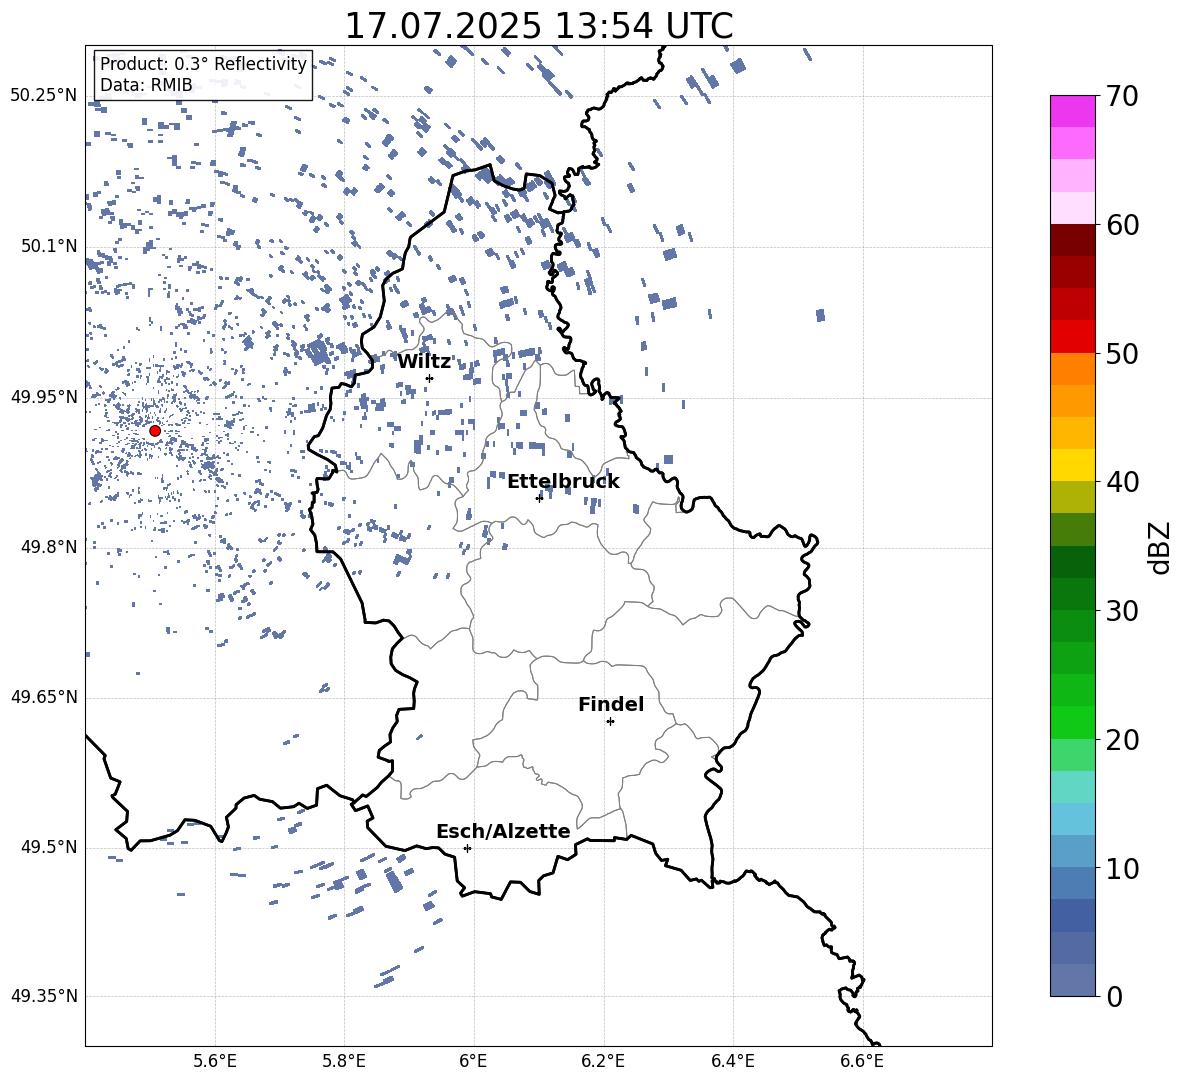Click the red radar location dot
The height and width of the screenshot is (1081, 1184).
pyautogui.click(x=155, y=431)
